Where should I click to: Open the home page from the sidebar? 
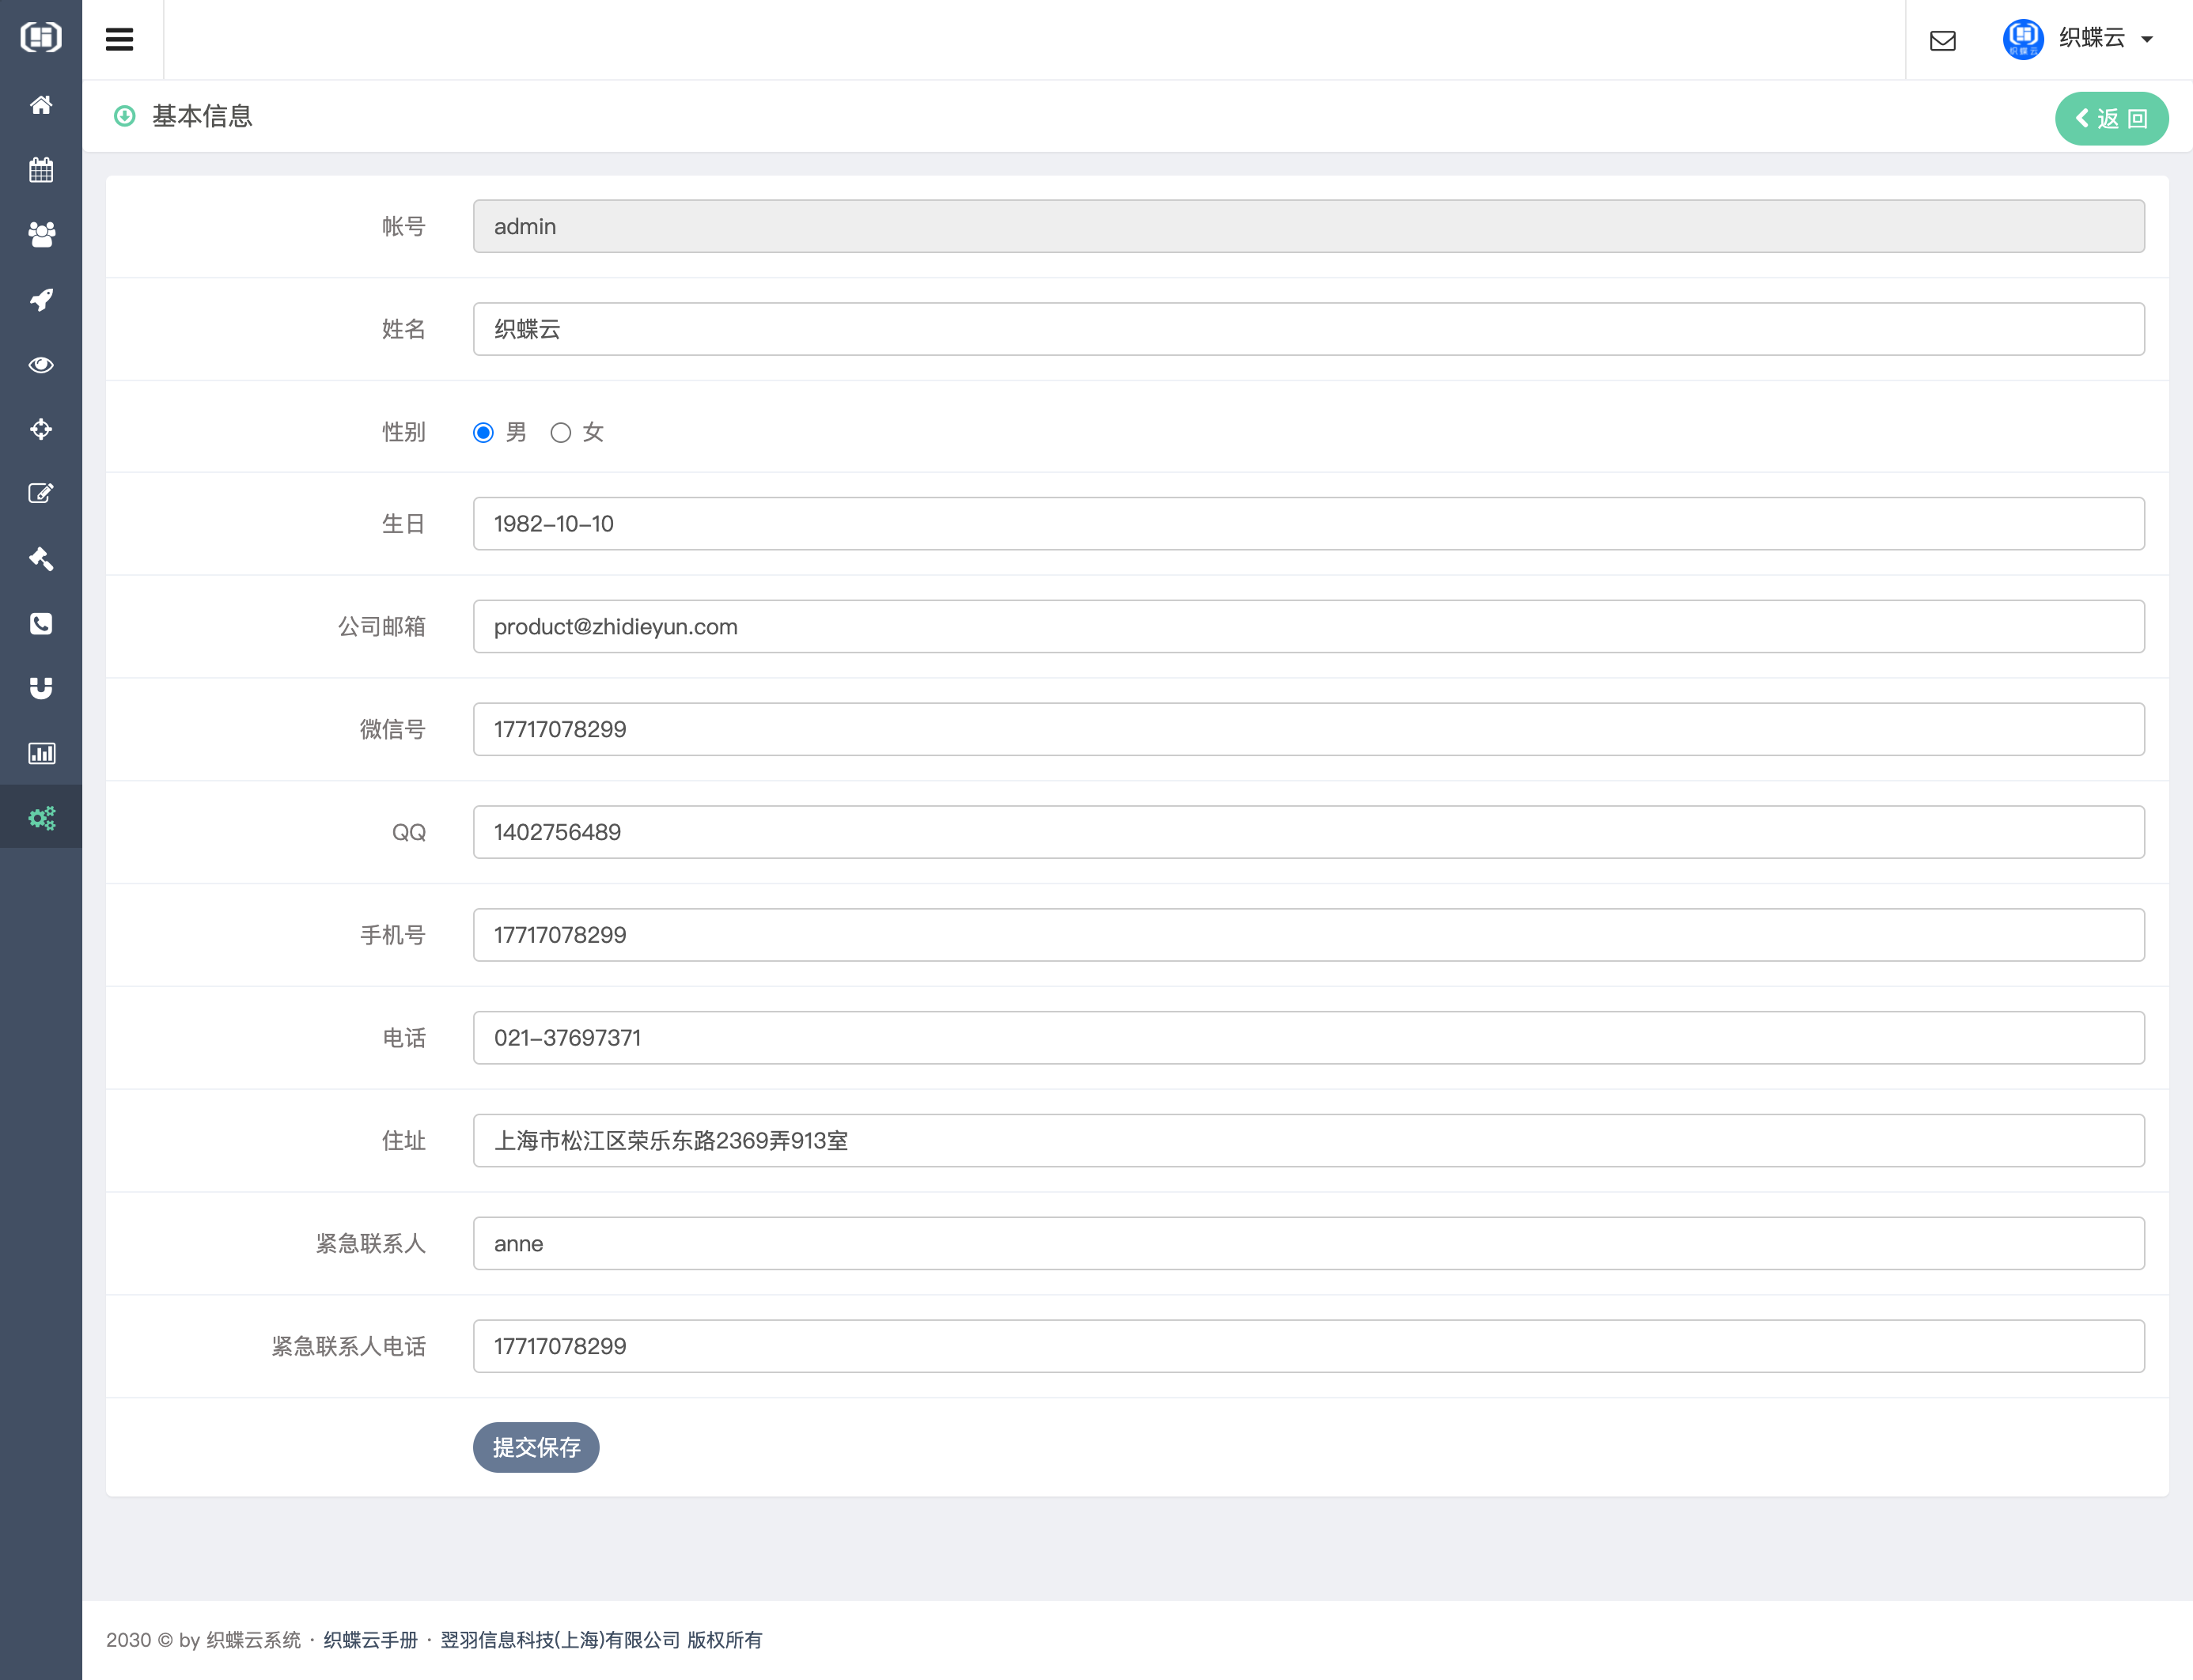coord(41,104)
